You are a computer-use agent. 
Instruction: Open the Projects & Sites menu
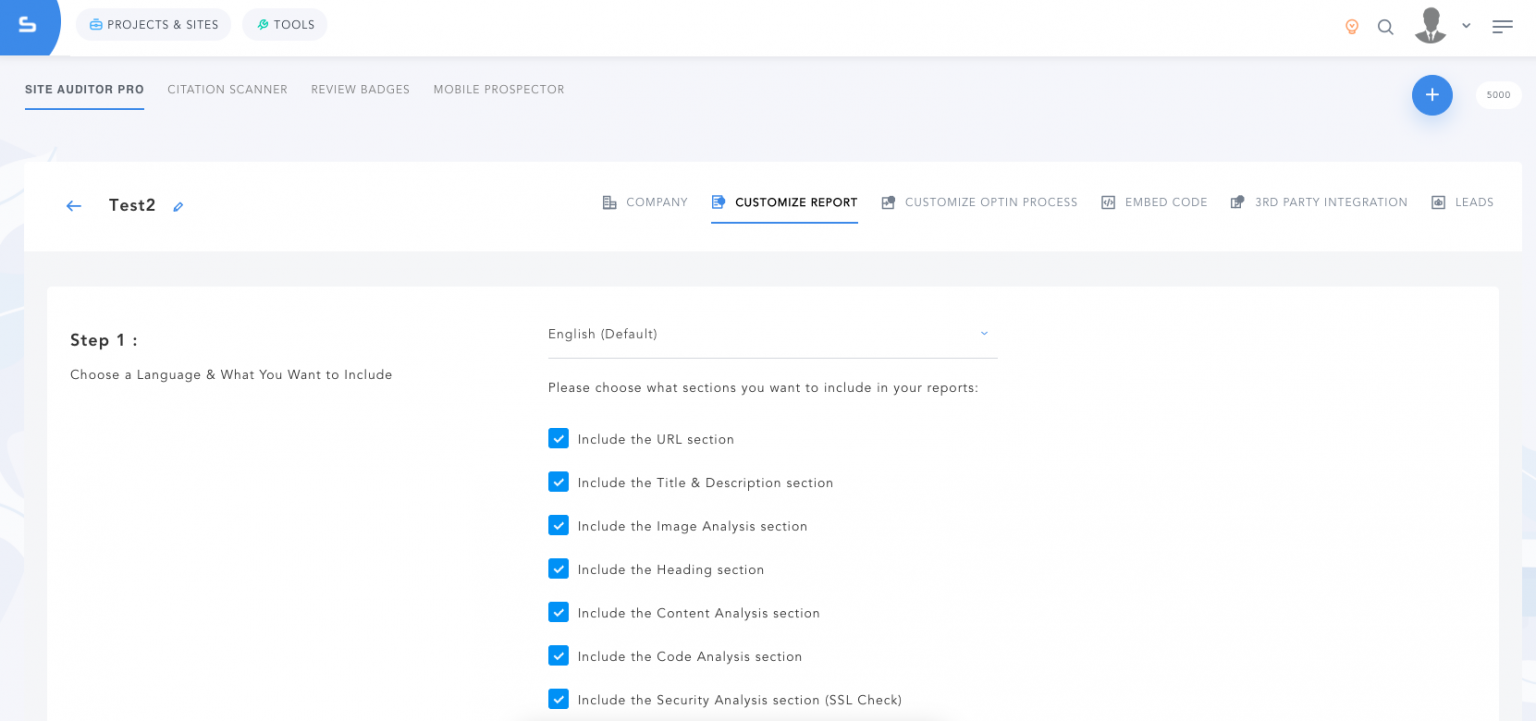pyautogui.click(x=153, y=24)
